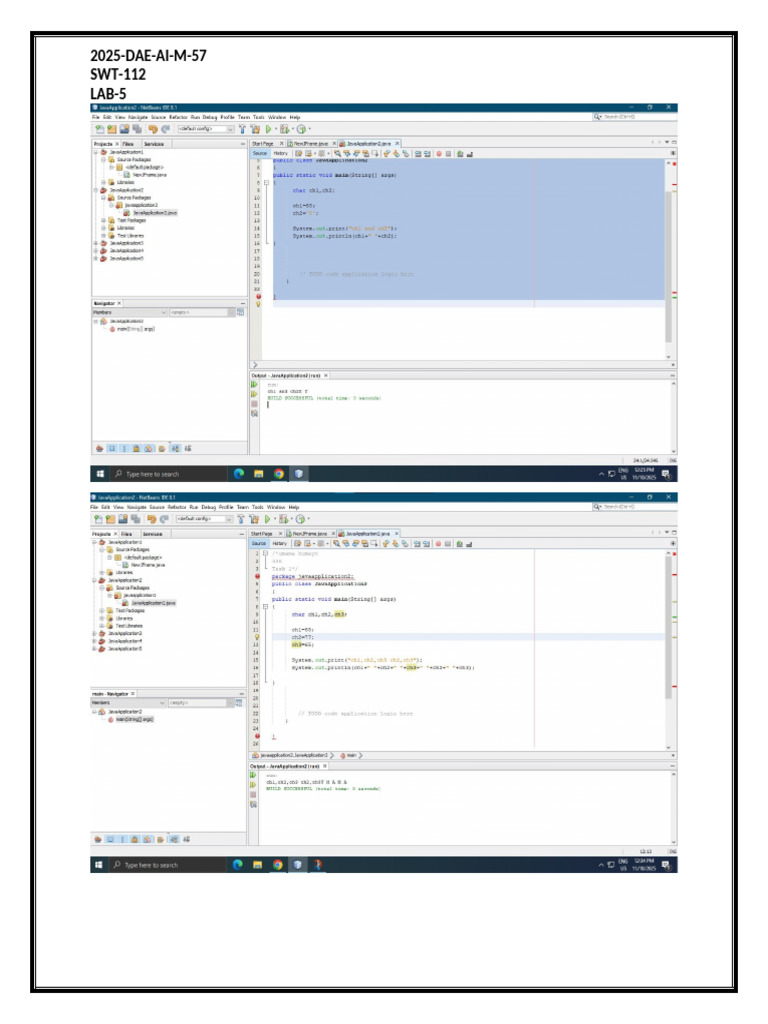
Task: Click New File icon in first NetBeans screenshot
Action: [x=100, y=129]
